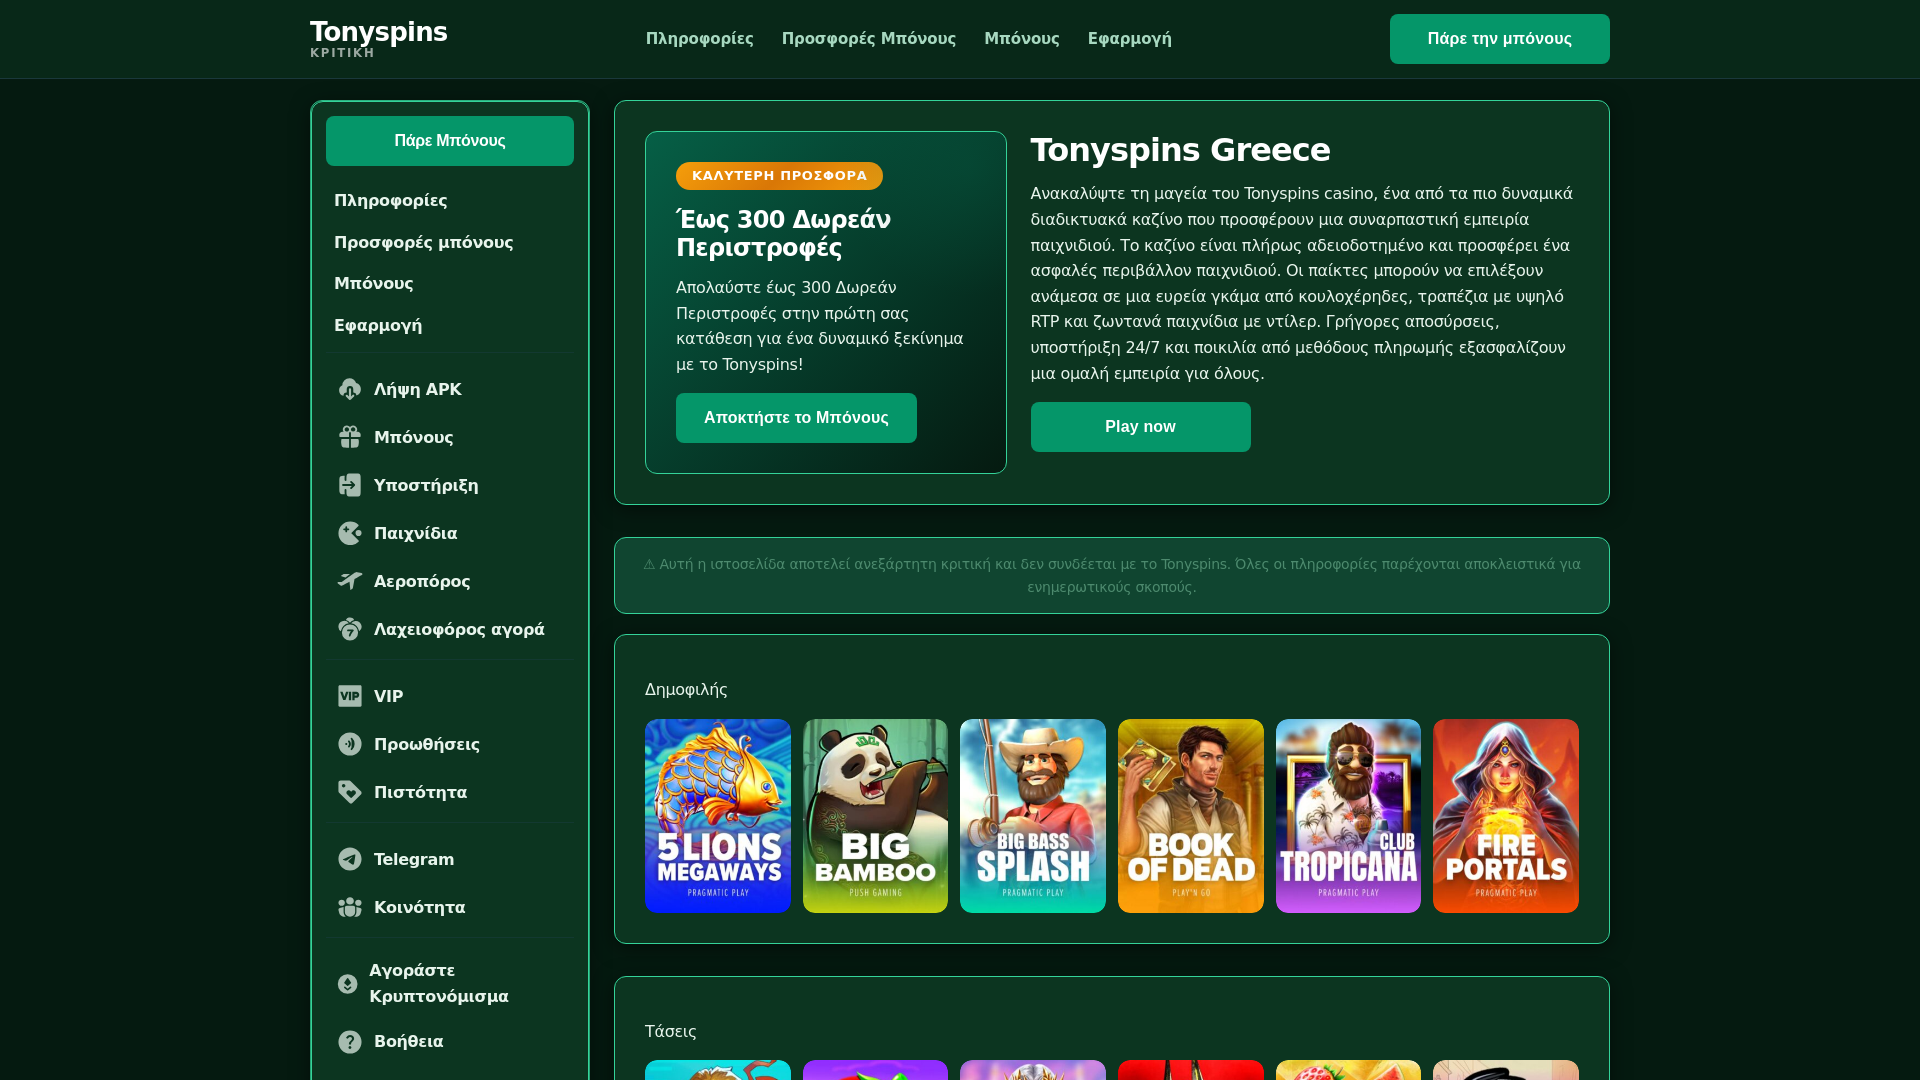Choose sidebar Εφαρμογή link

tap(378, 326)
